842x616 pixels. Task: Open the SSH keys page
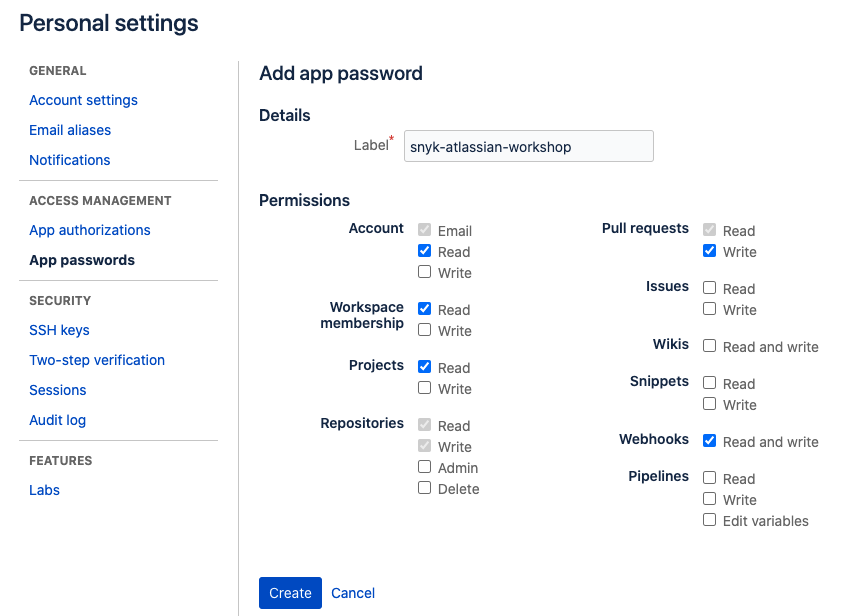pyautogui.click(x=58, y=330)
